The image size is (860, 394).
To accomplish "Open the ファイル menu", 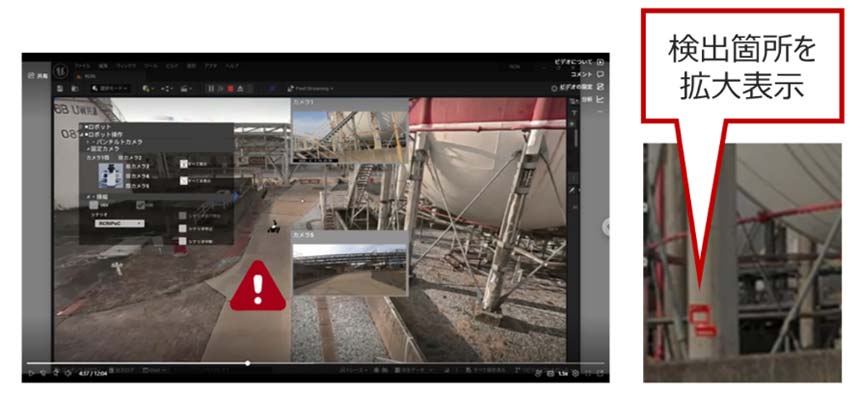I will click(83, 65).
